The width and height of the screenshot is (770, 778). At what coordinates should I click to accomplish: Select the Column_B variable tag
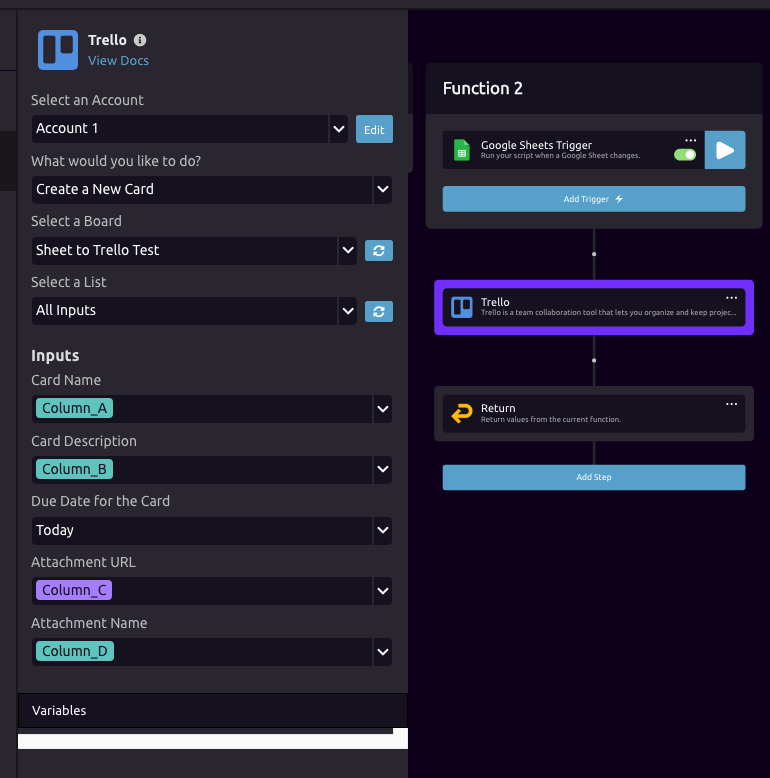[74, 469]
